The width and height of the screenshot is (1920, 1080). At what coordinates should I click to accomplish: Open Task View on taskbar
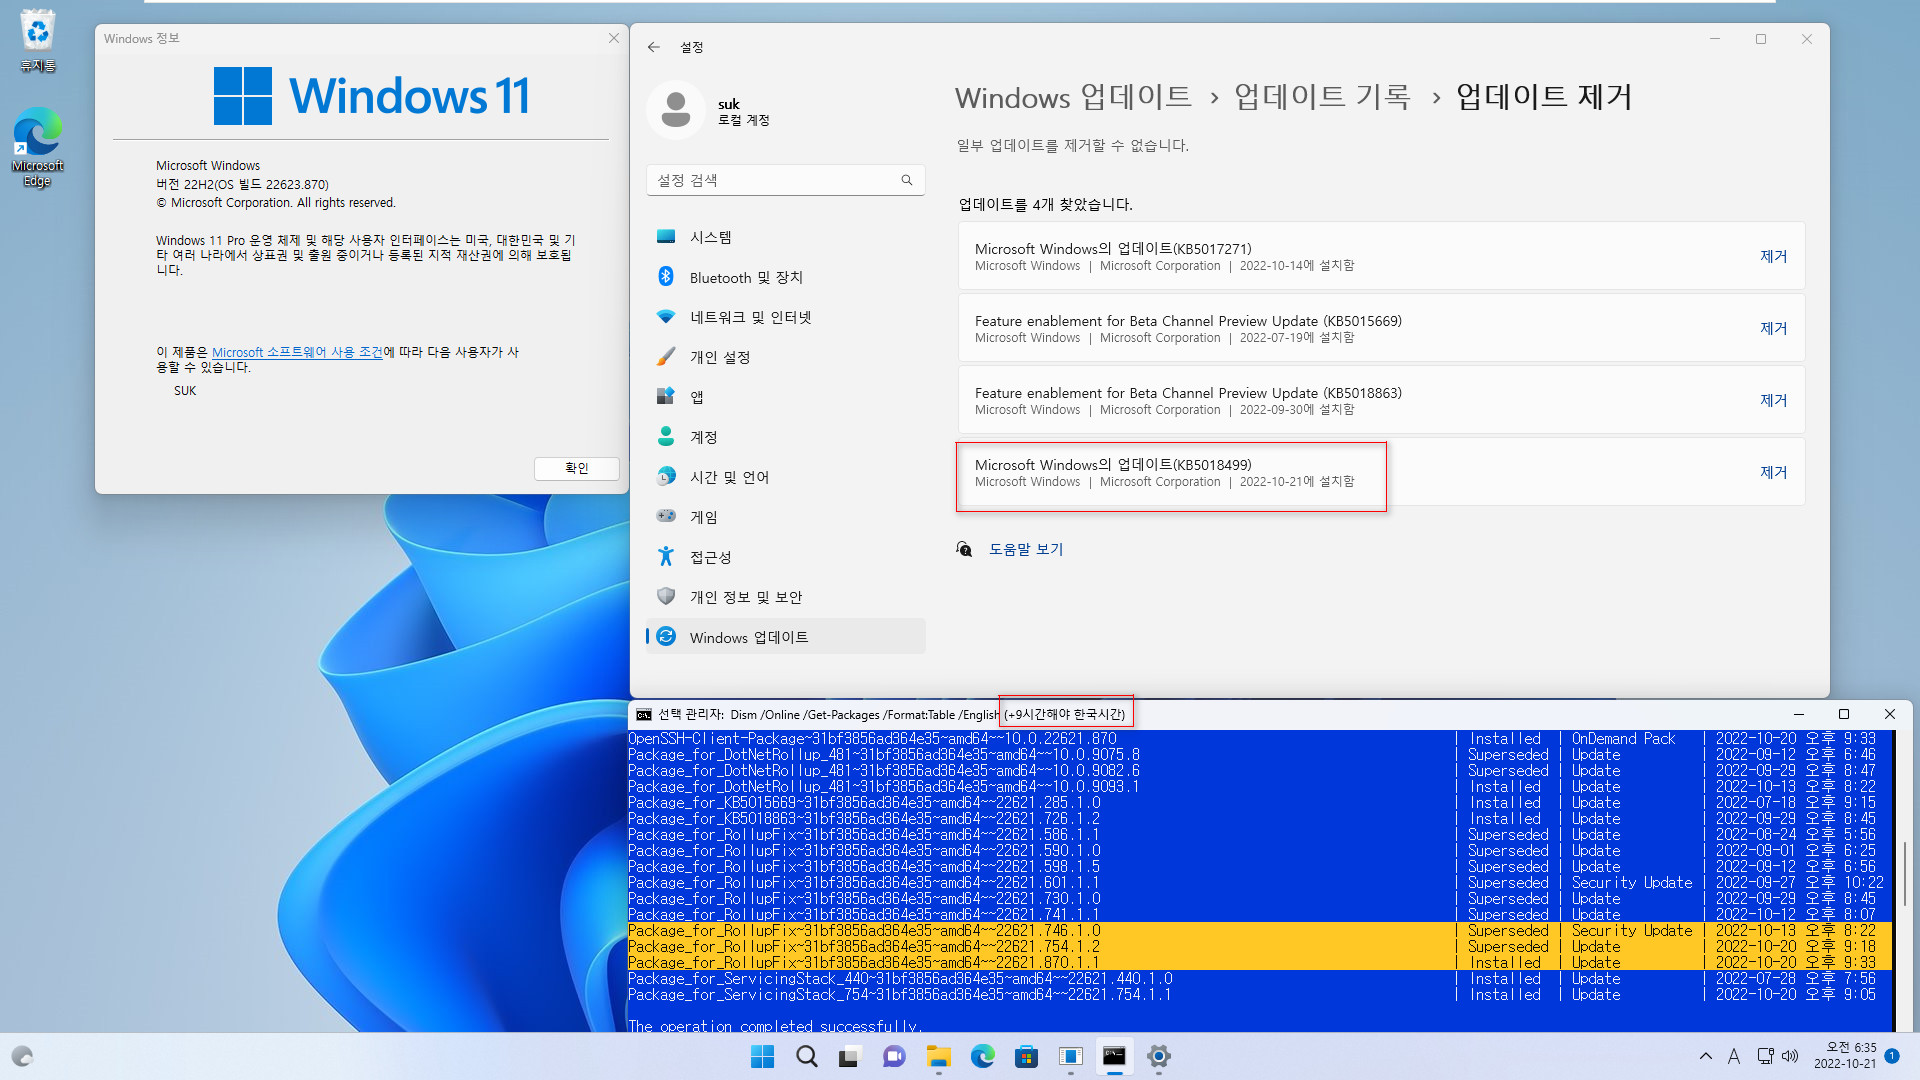pos(850,1056)
